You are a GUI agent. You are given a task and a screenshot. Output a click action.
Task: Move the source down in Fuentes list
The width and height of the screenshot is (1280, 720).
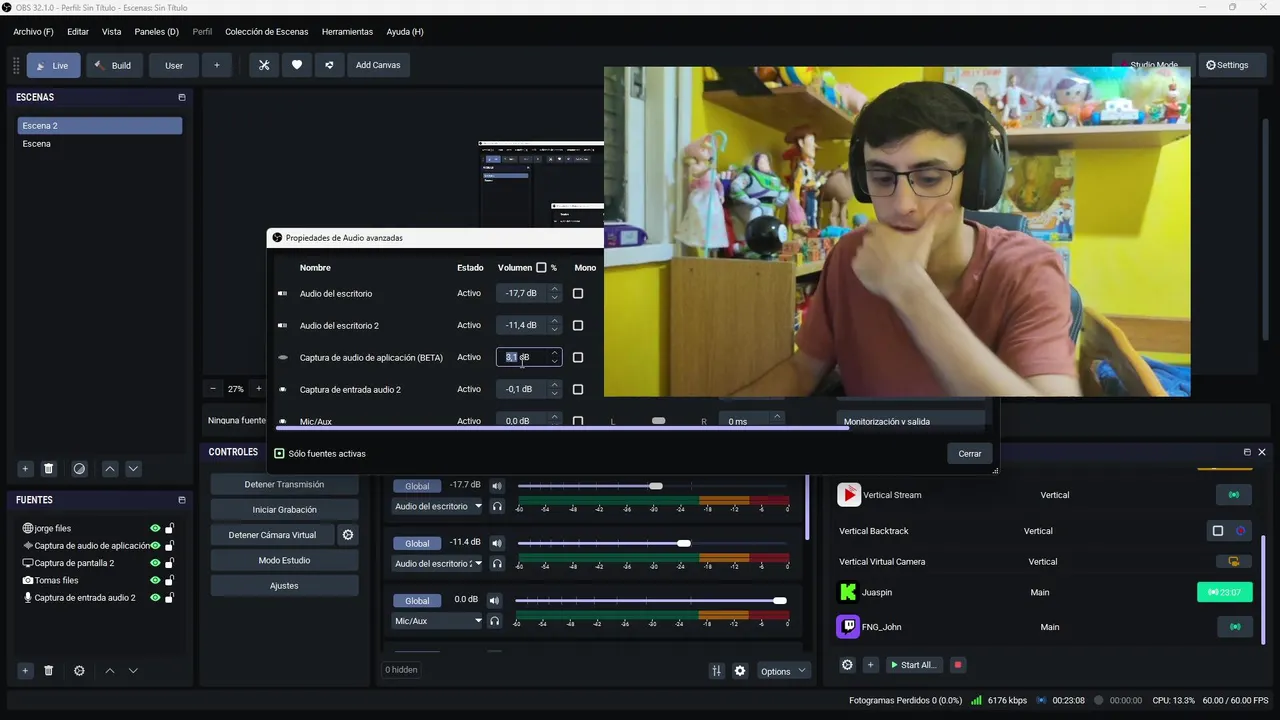click(133, 671)
